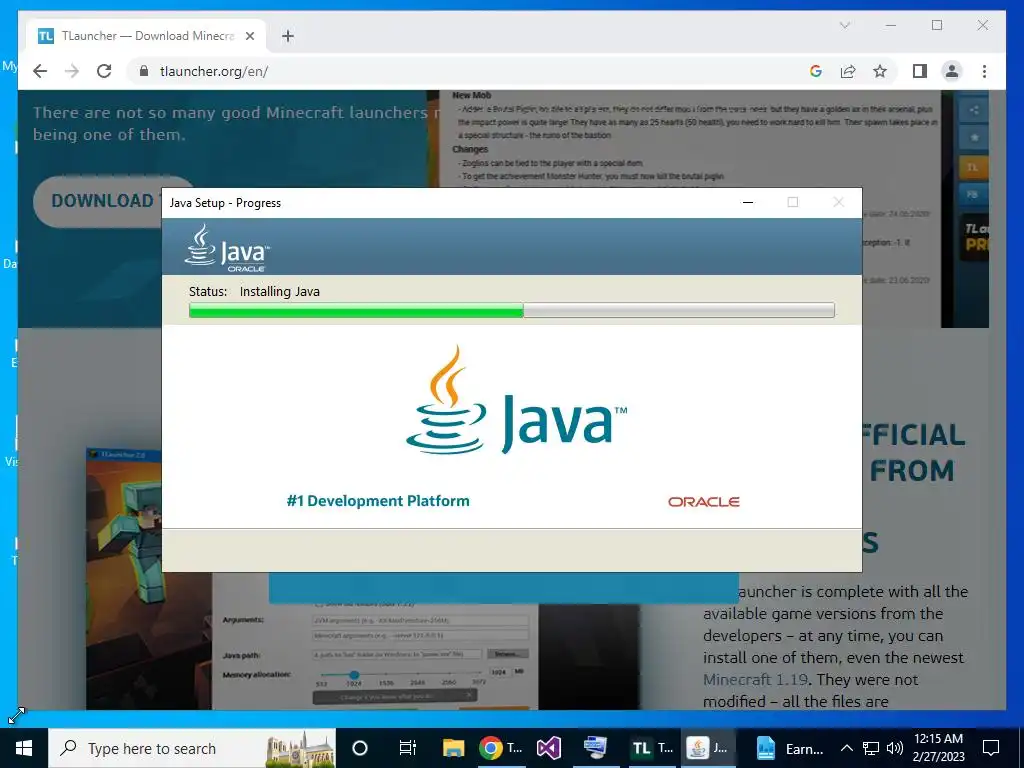This screenshot has width=1024, height=768.
Task: Click the Google icon in the address bar
Action: coord(816,71)
